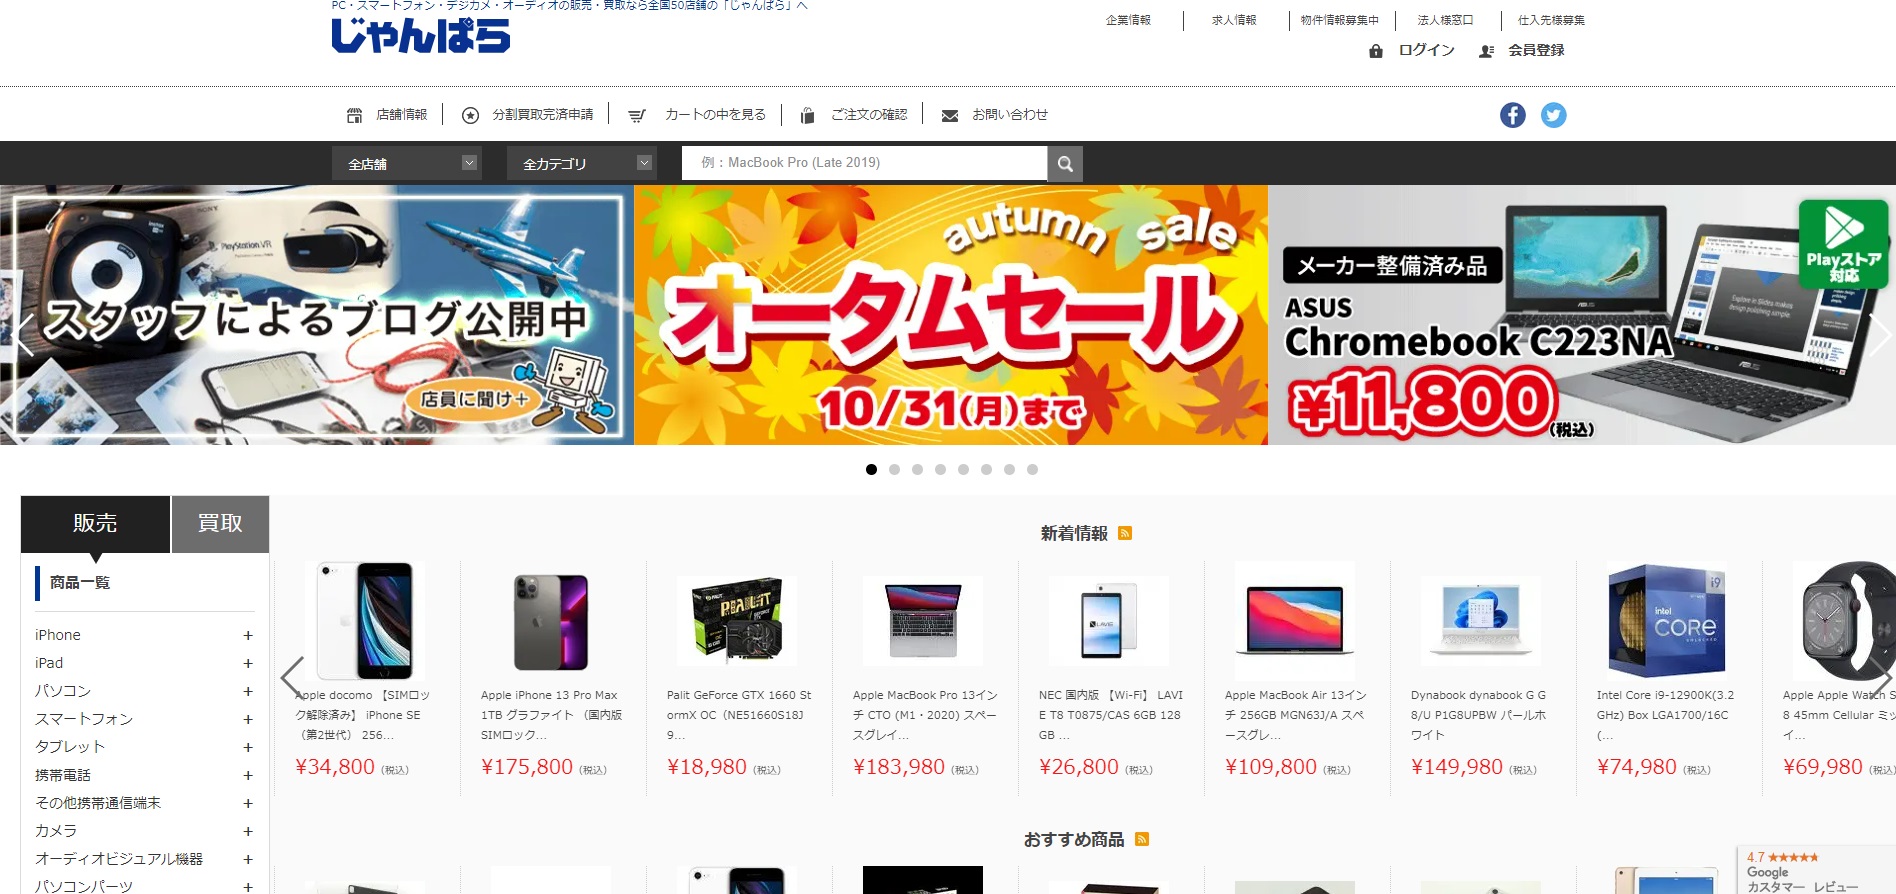Open the 全店舗 store dropdown
The image size is (1896, 894).
407,163
